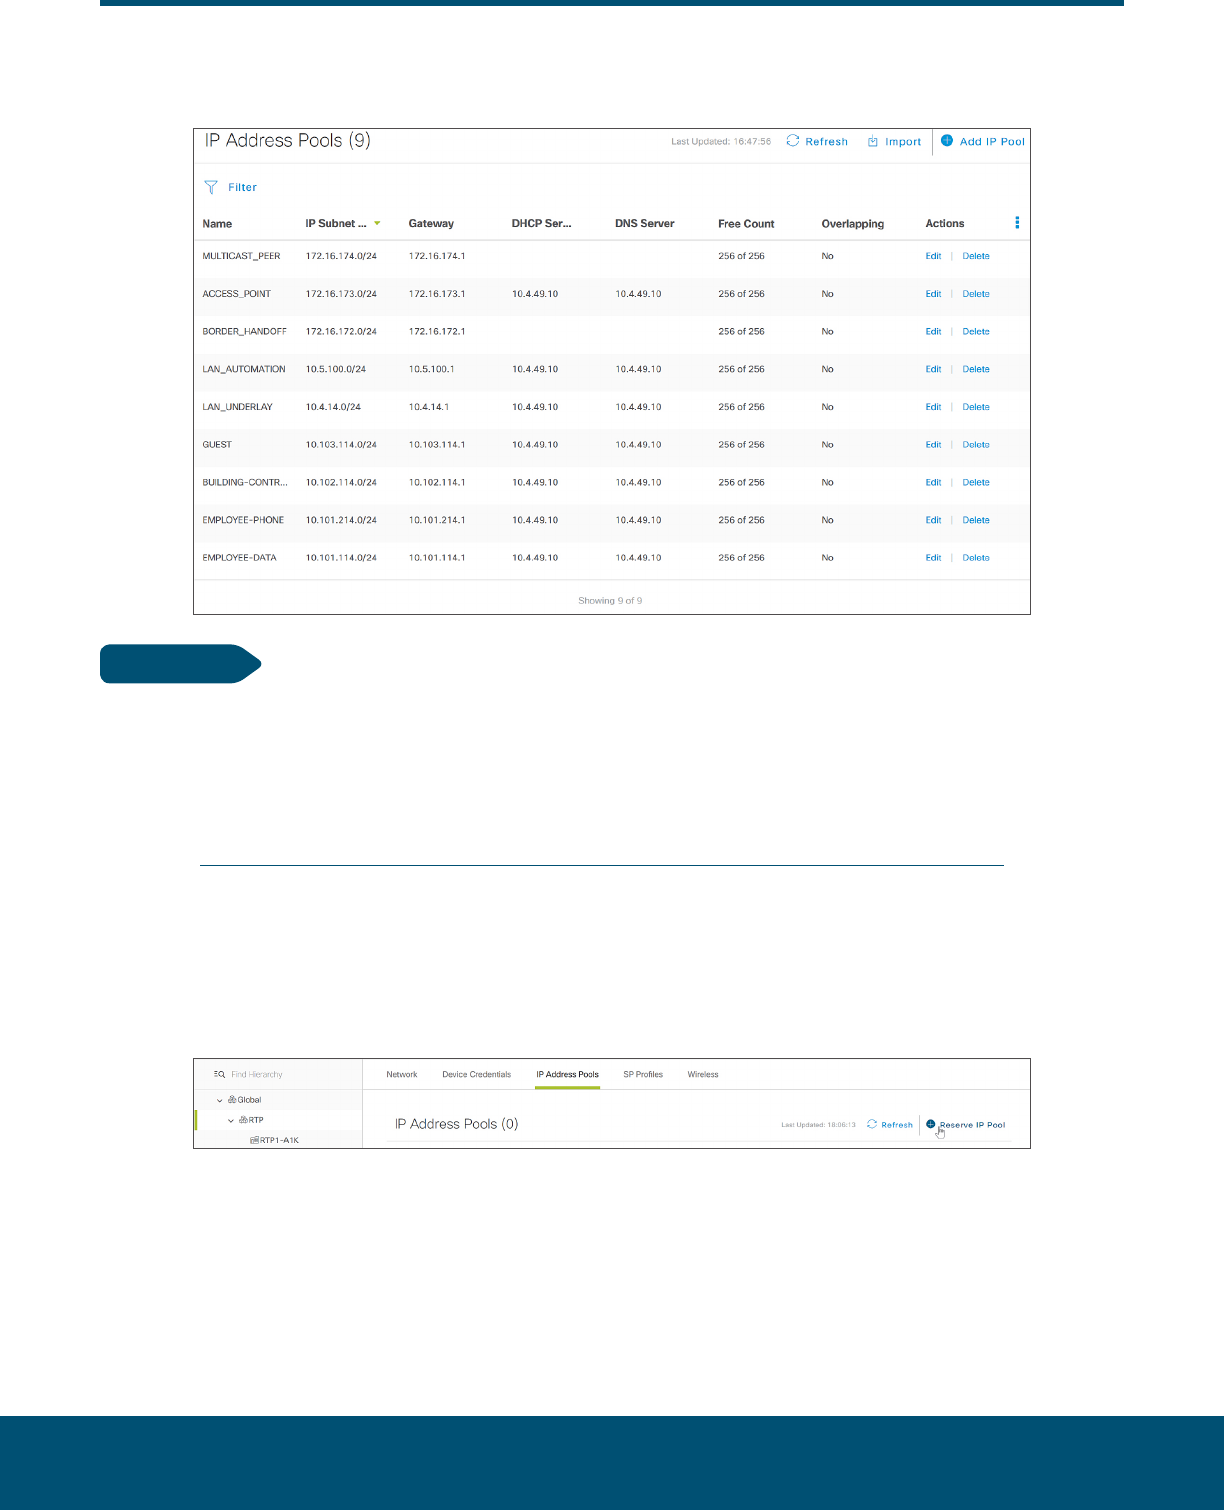Collapse the Global hierarchy node

[220, 1100]
